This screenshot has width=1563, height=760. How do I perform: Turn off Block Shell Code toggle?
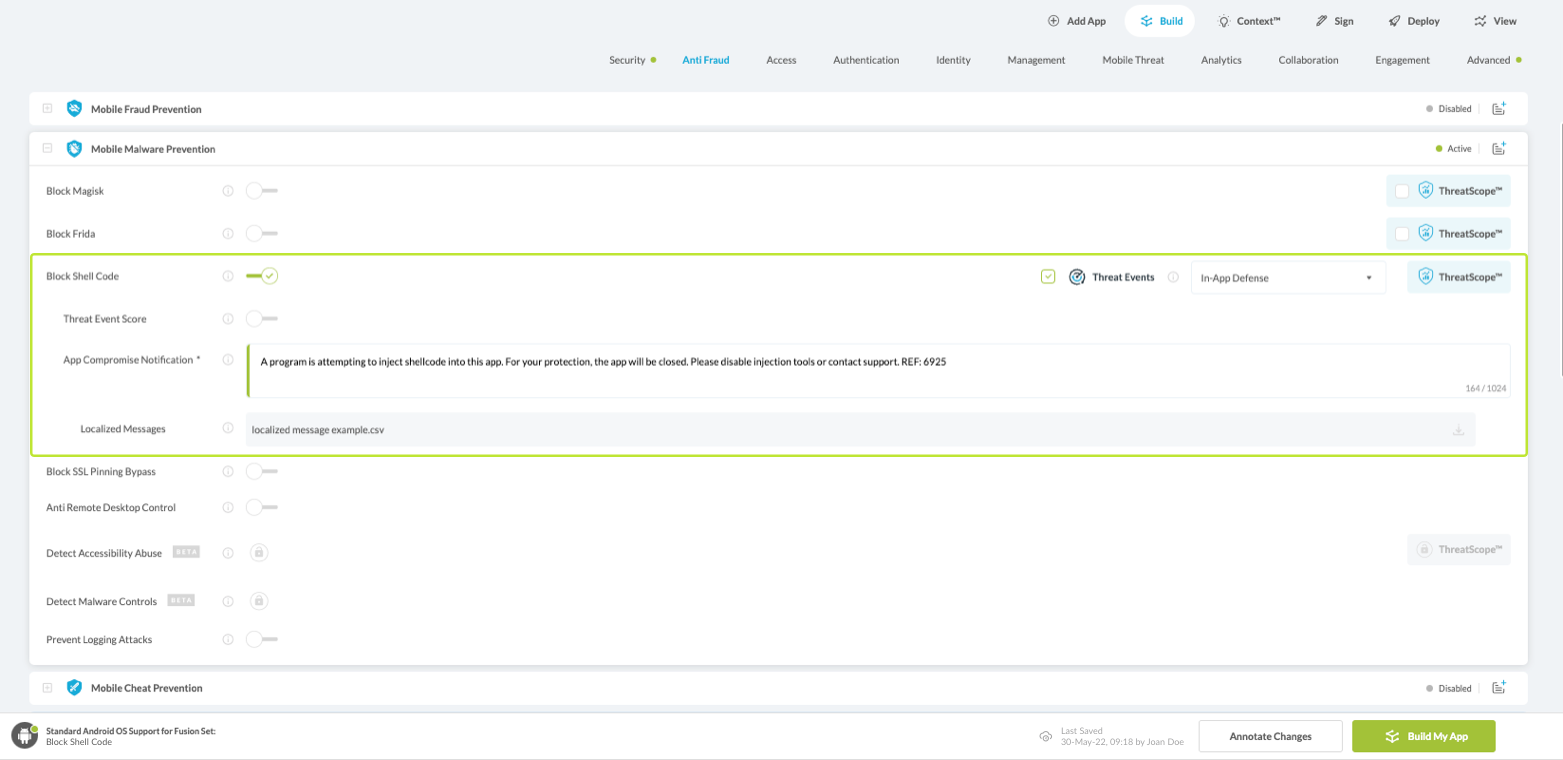[262, 276]
